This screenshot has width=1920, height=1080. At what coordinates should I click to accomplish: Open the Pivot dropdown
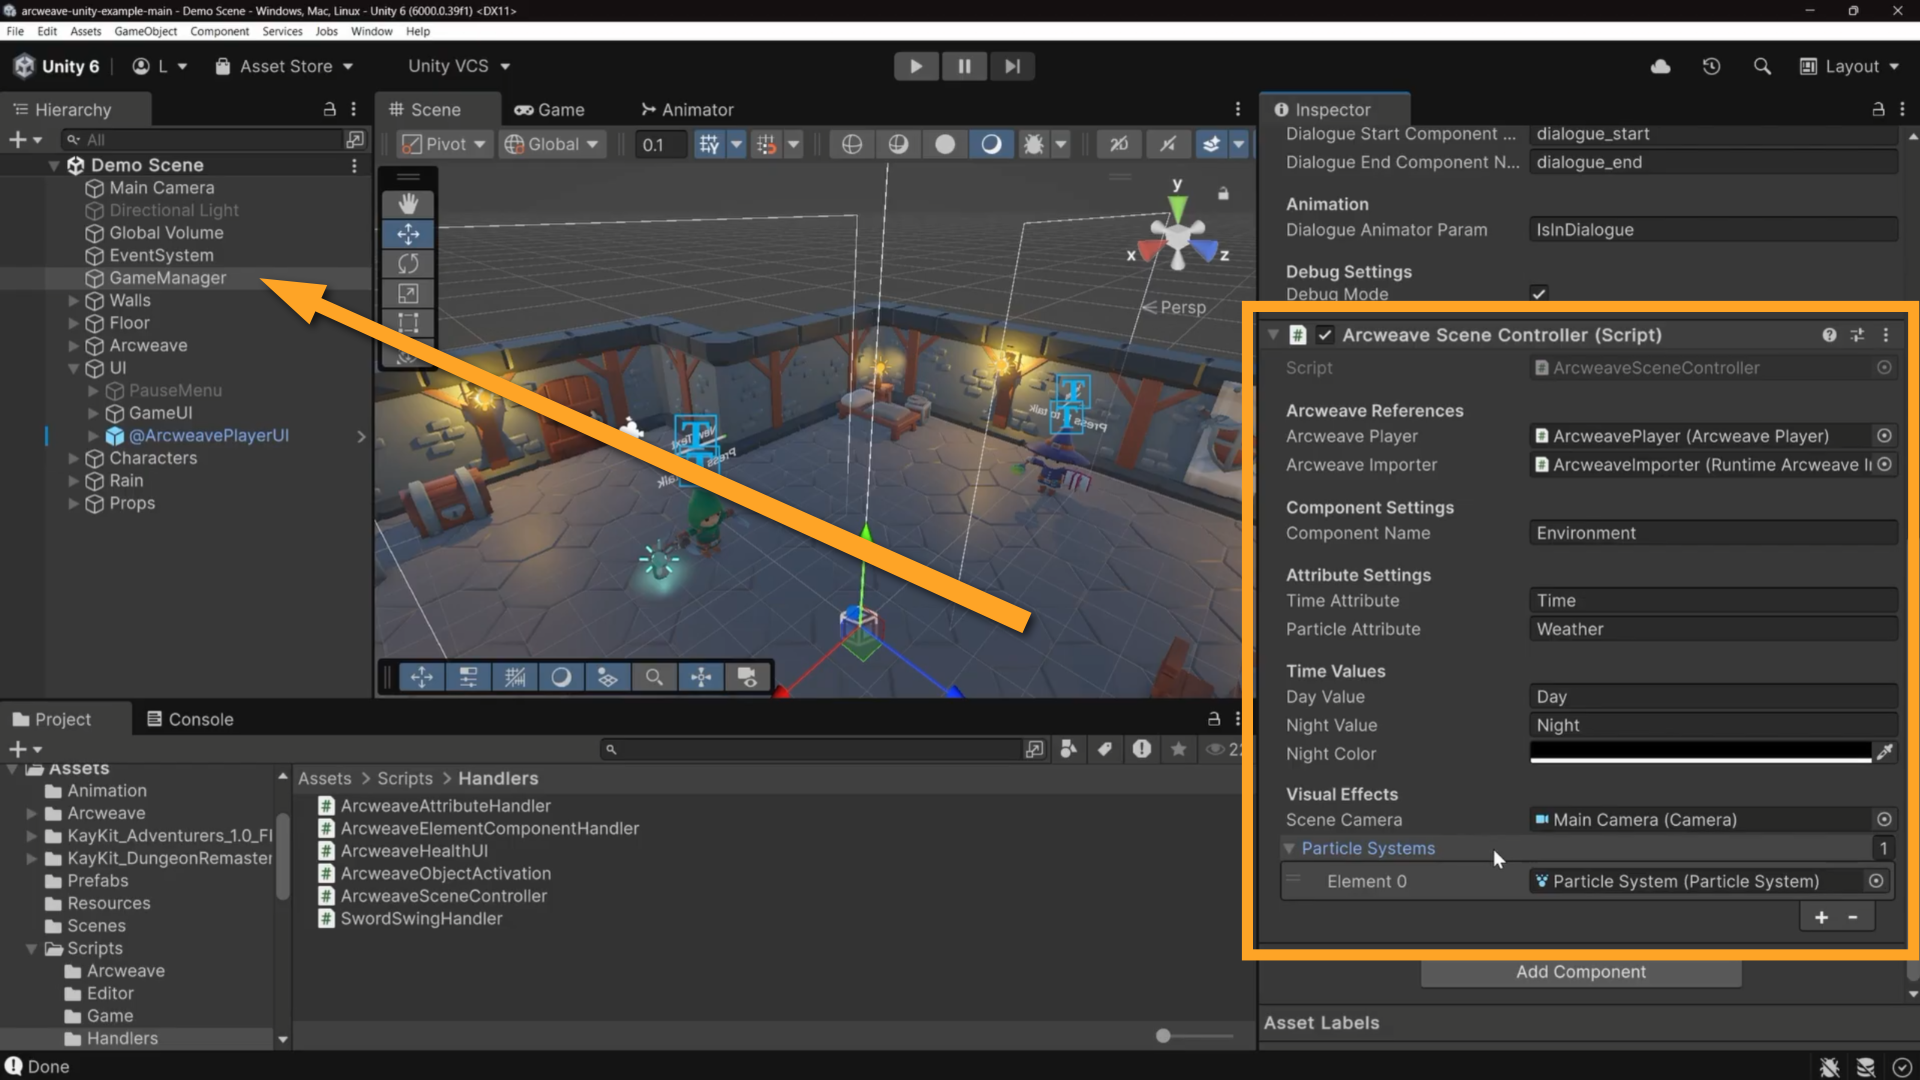(x=444, y=144)
